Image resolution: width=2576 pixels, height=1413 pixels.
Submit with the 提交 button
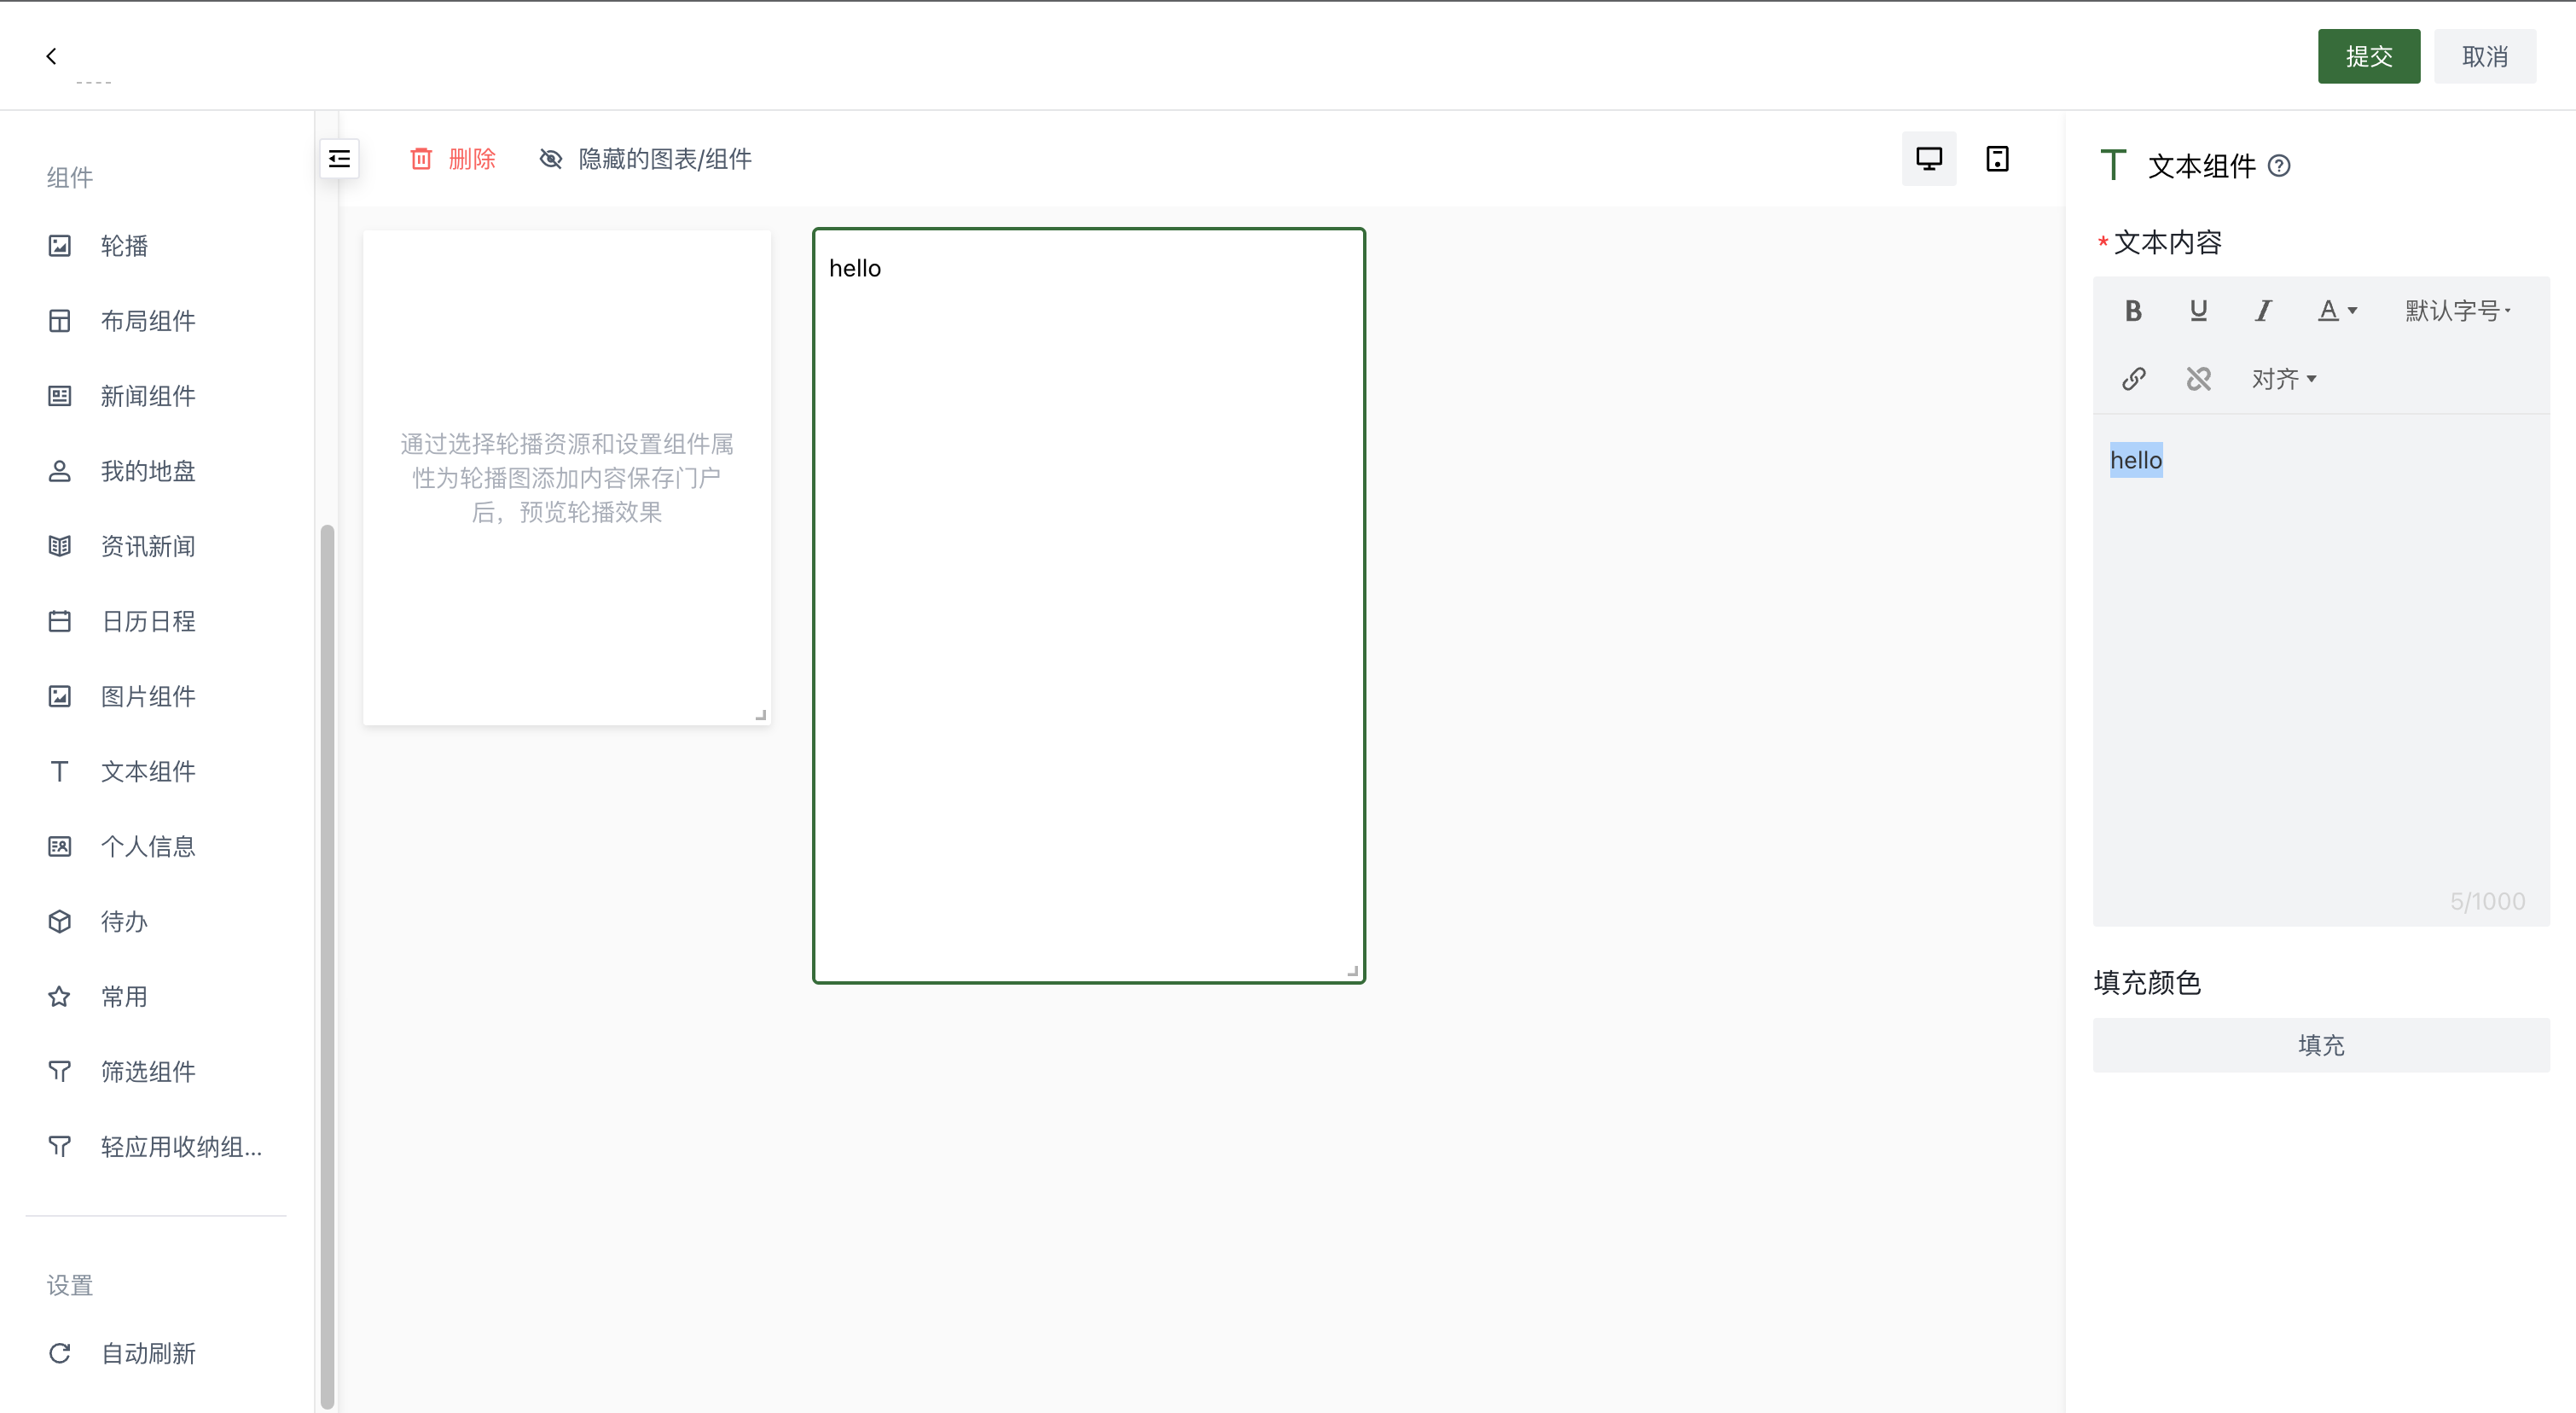click(2369, 56)
